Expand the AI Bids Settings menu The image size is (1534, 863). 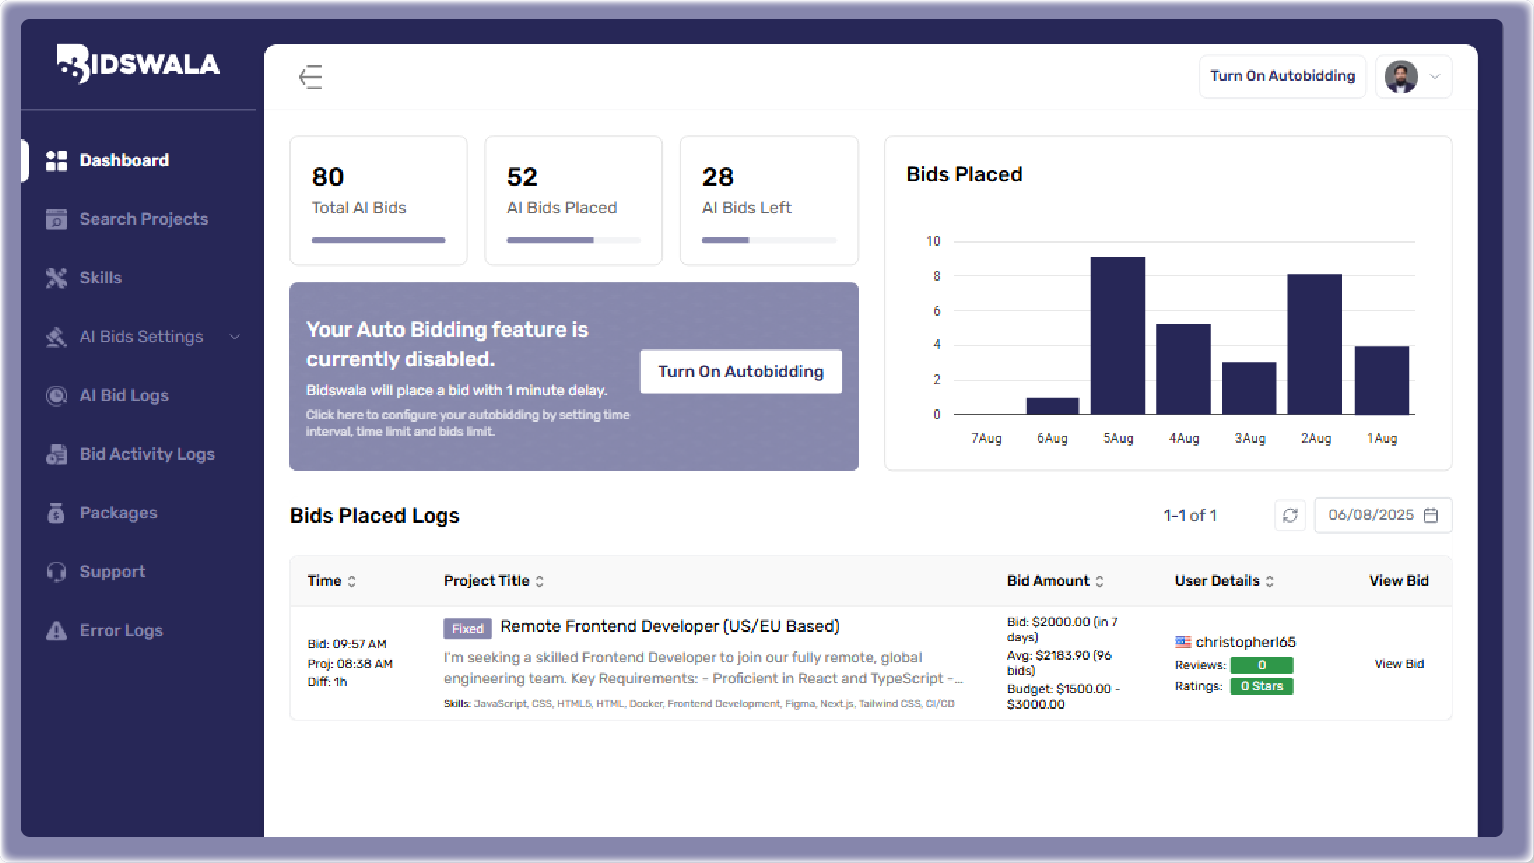(236, 336)
